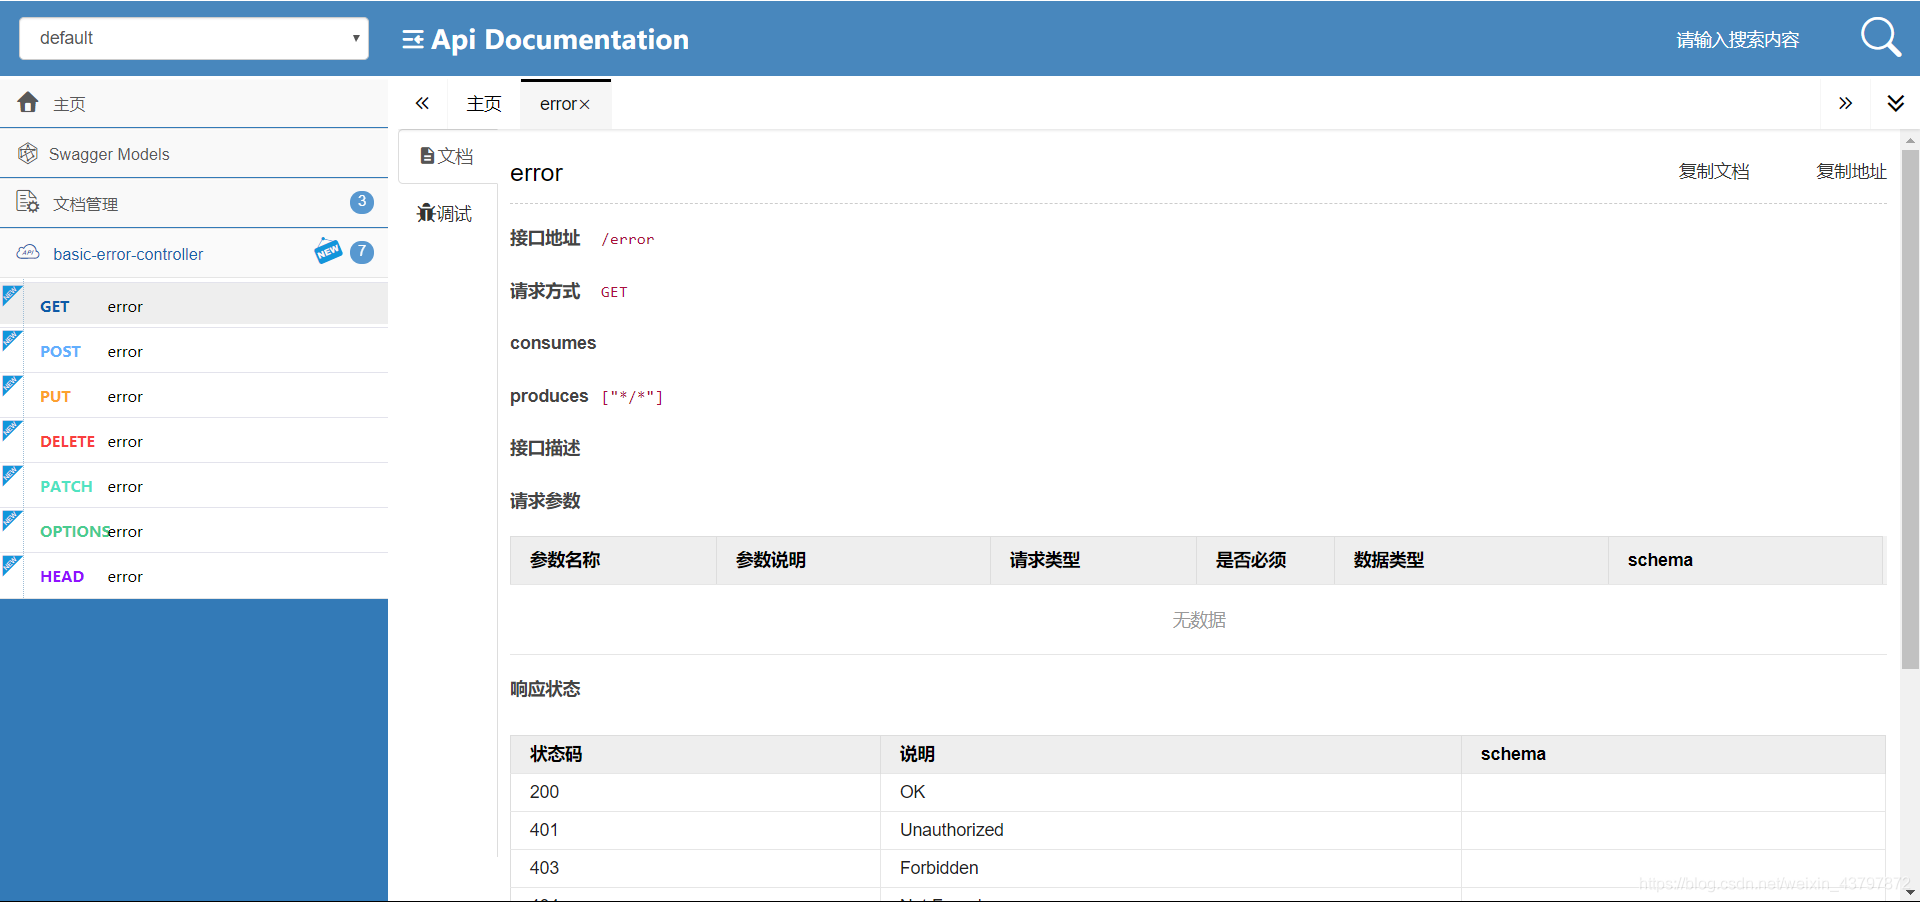Viewport: 1920px width, 902px height.
Task: Expand the 文档管理 menu
Action: [x=194, y=203]
